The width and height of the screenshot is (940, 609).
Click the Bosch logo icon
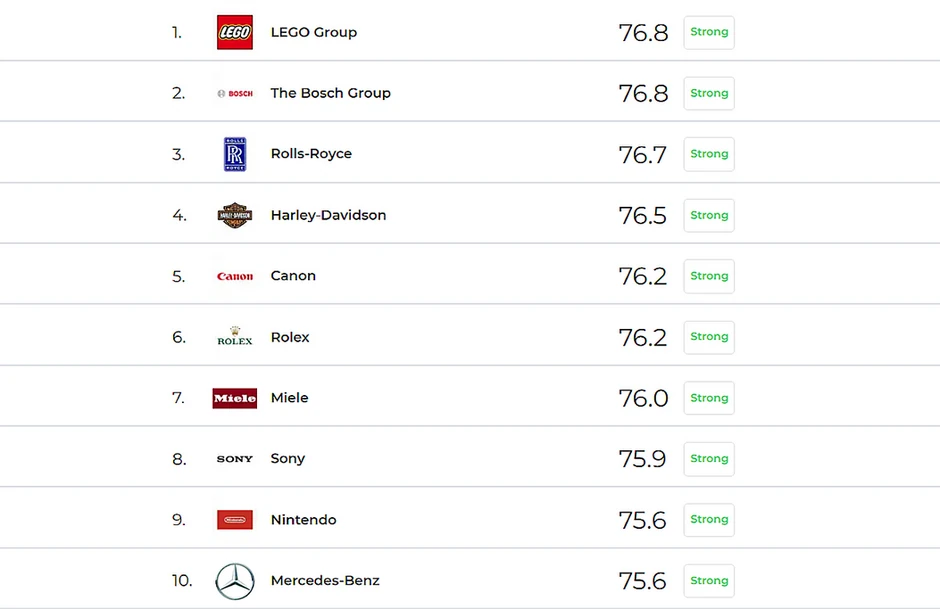pos(235,93)
